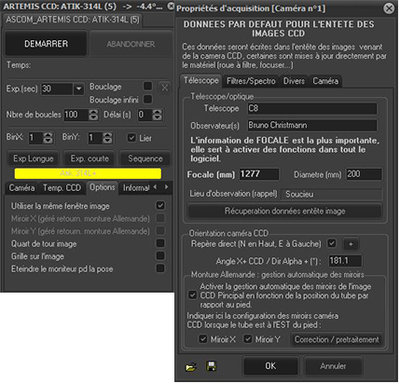Enable the Bouclage infini checkbox

[148, 99]
